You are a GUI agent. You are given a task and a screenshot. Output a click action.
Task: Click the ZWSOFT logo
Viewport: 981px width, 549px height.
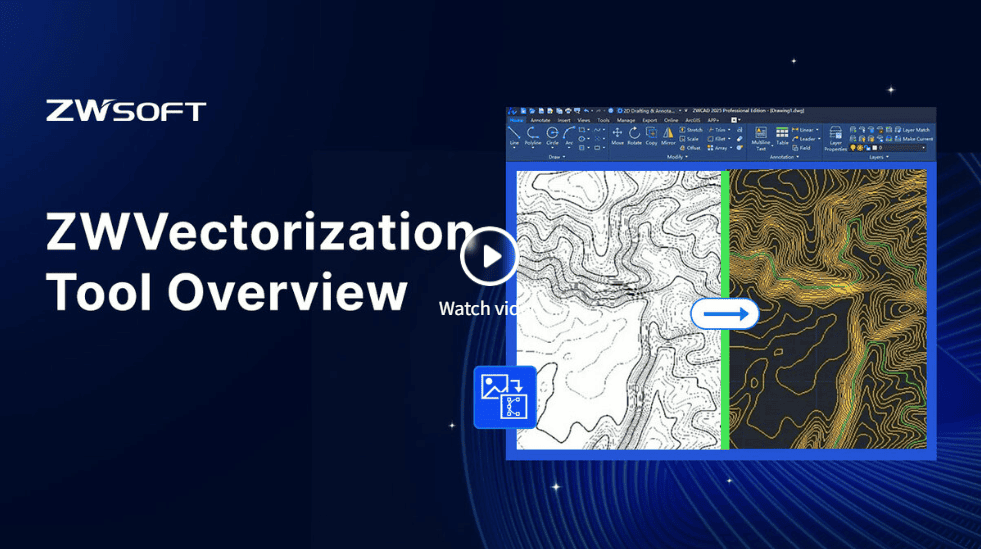point(126,111)
